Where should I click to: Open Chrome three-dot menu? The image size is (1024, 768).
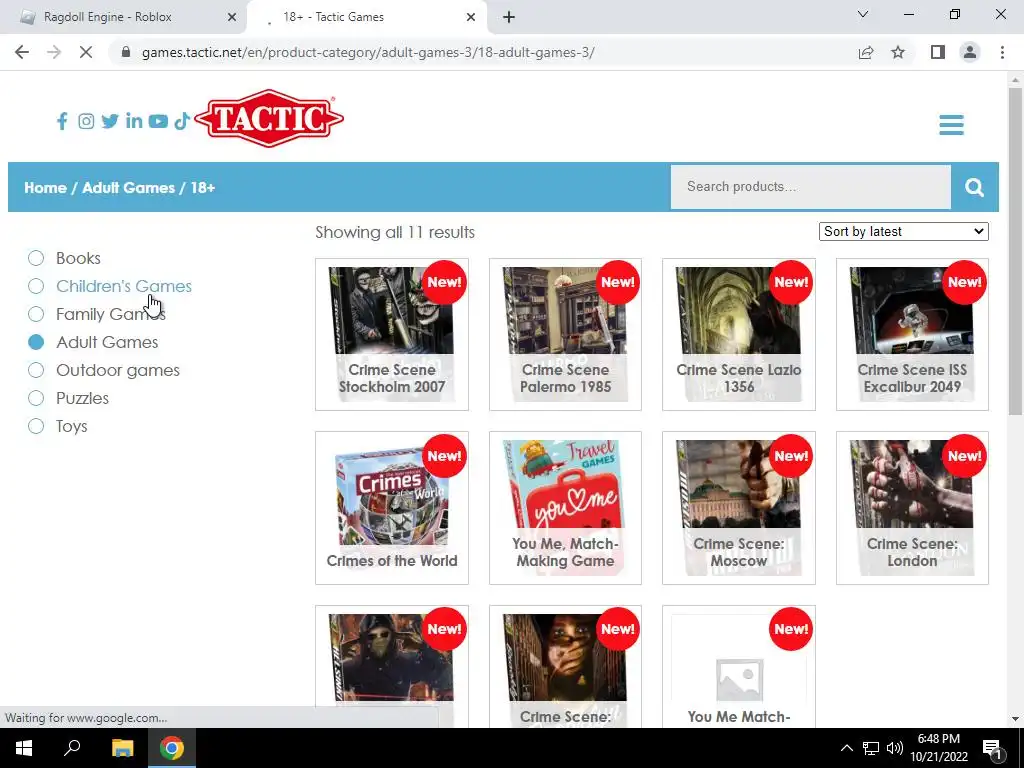point(1002,52)
